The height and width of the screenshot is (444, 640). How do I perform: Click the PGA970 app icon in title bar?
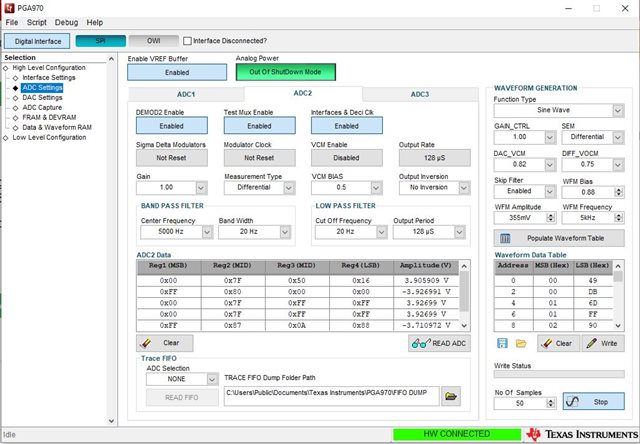[x=9, y=8]
